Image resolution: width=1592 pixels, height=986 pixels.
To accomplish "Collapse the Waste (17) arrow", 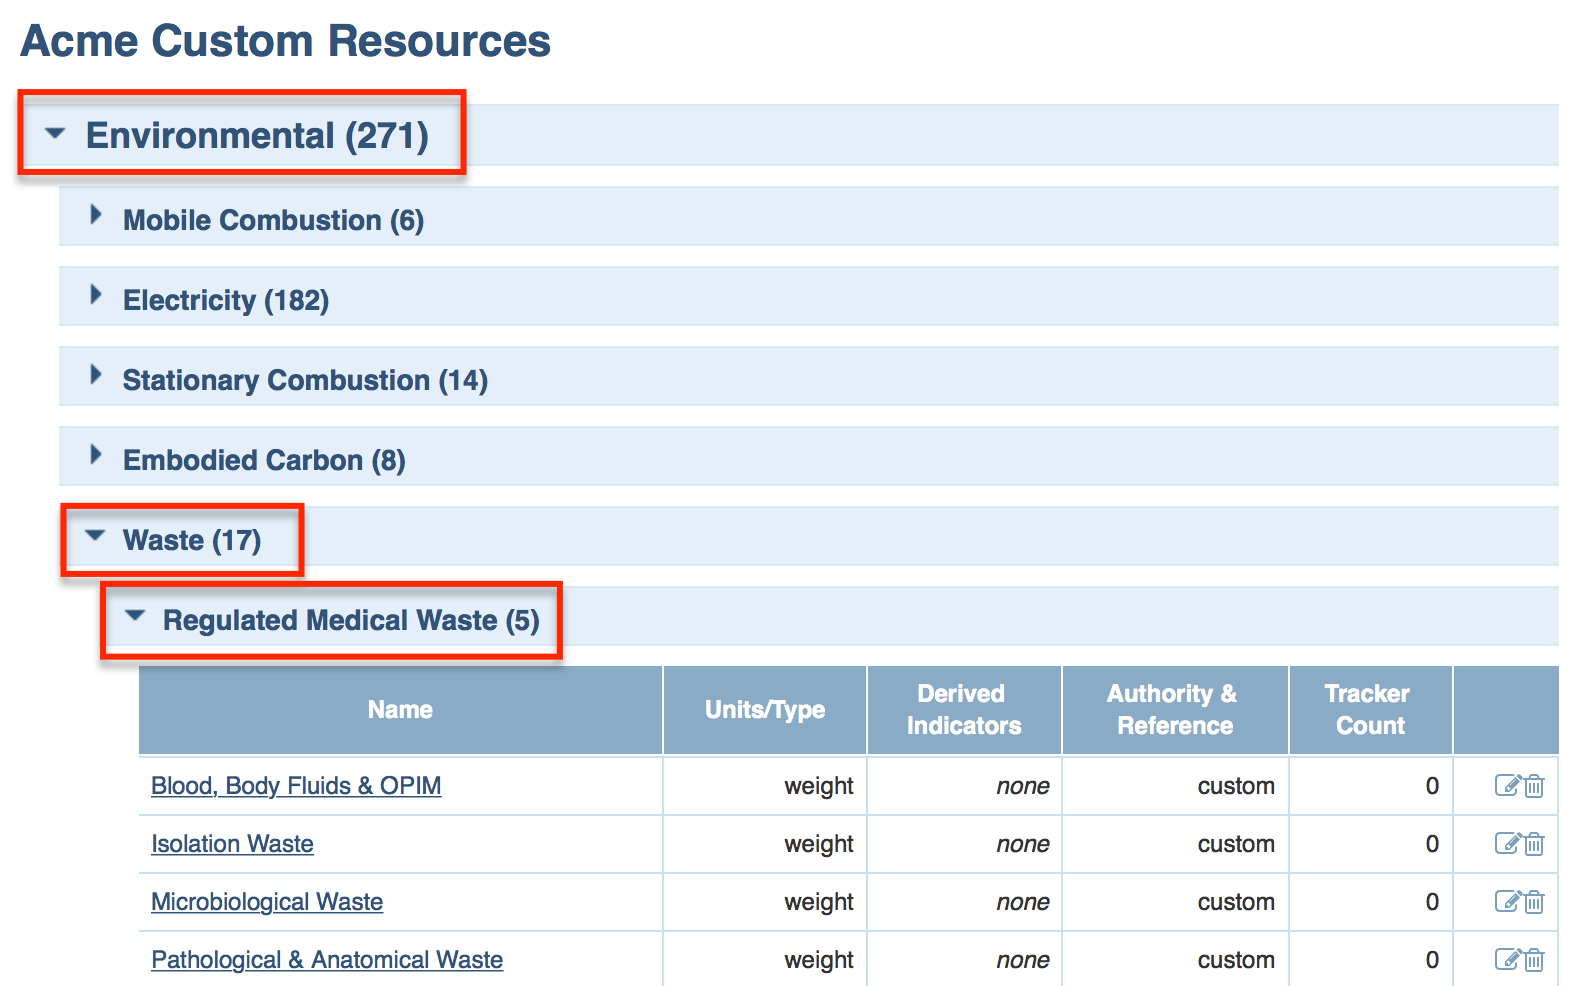I will (x=95, y=536).
